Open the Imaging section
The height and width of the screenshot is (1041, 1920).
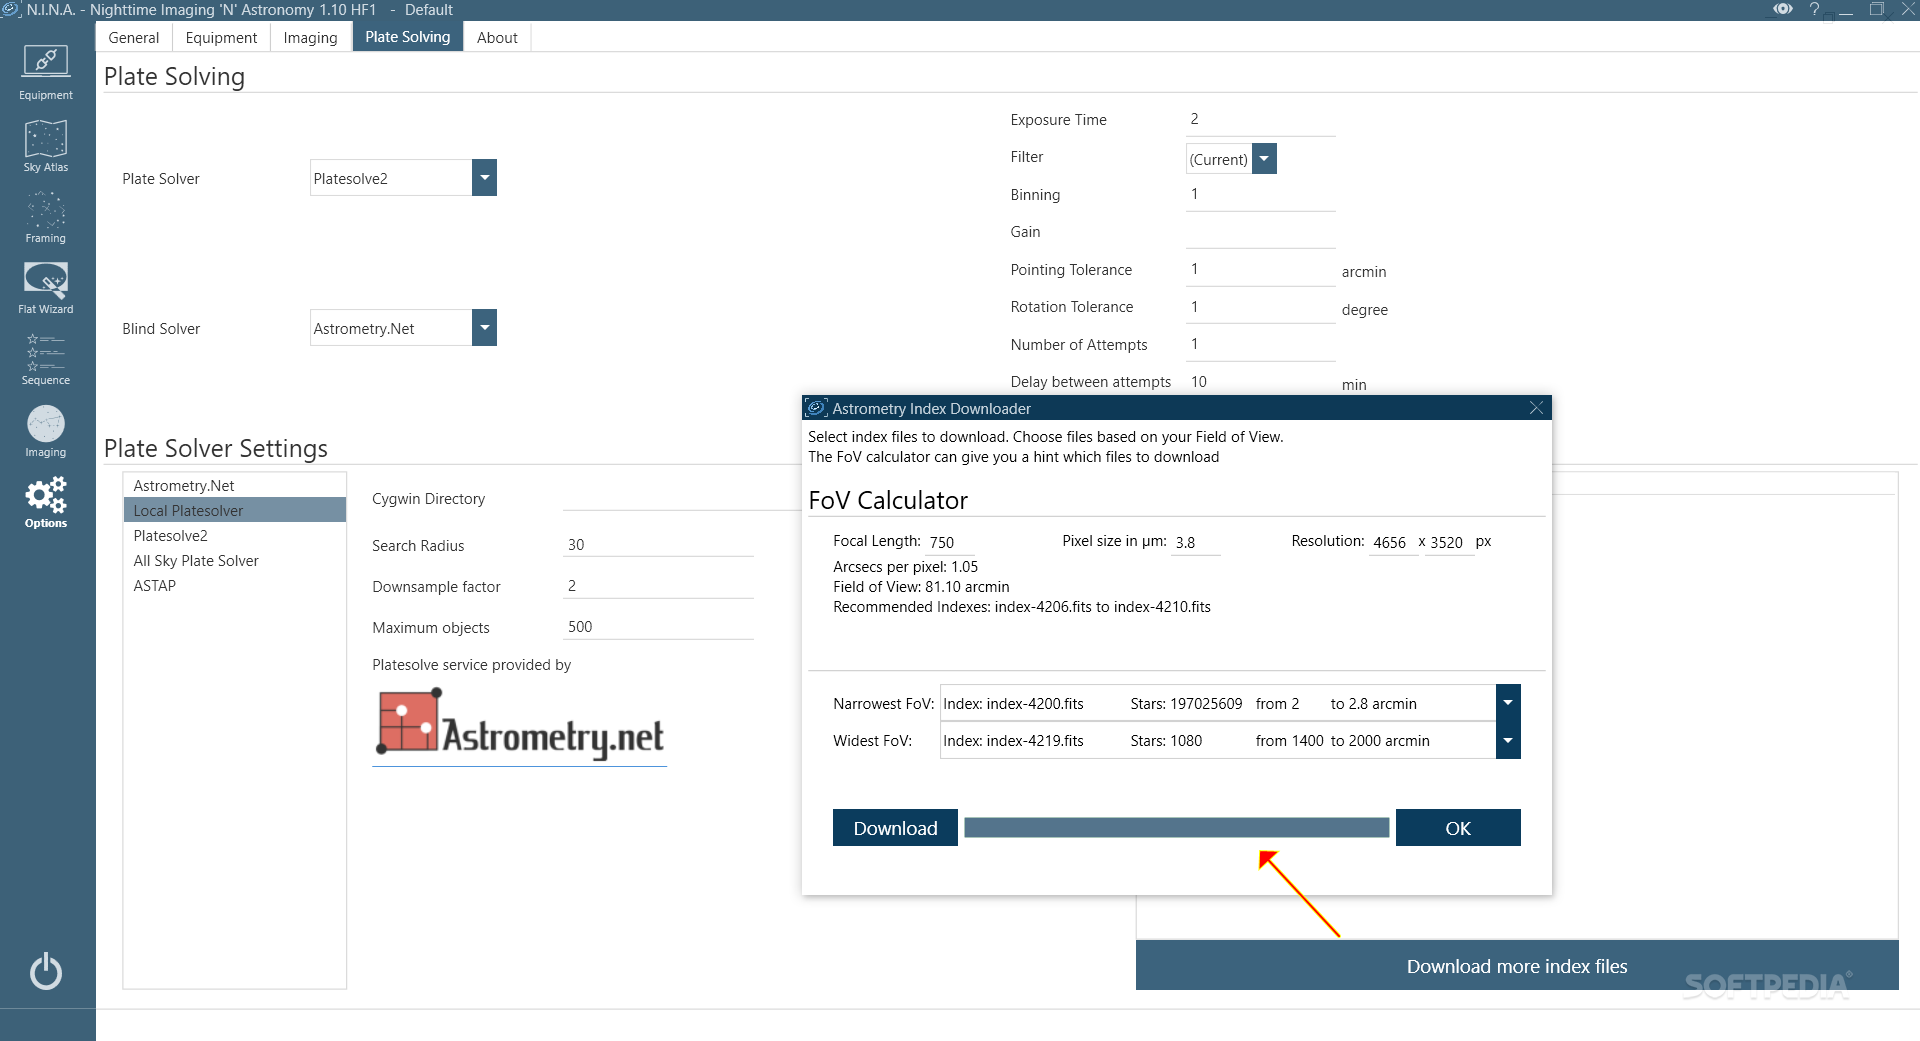(x=46, y=431)
